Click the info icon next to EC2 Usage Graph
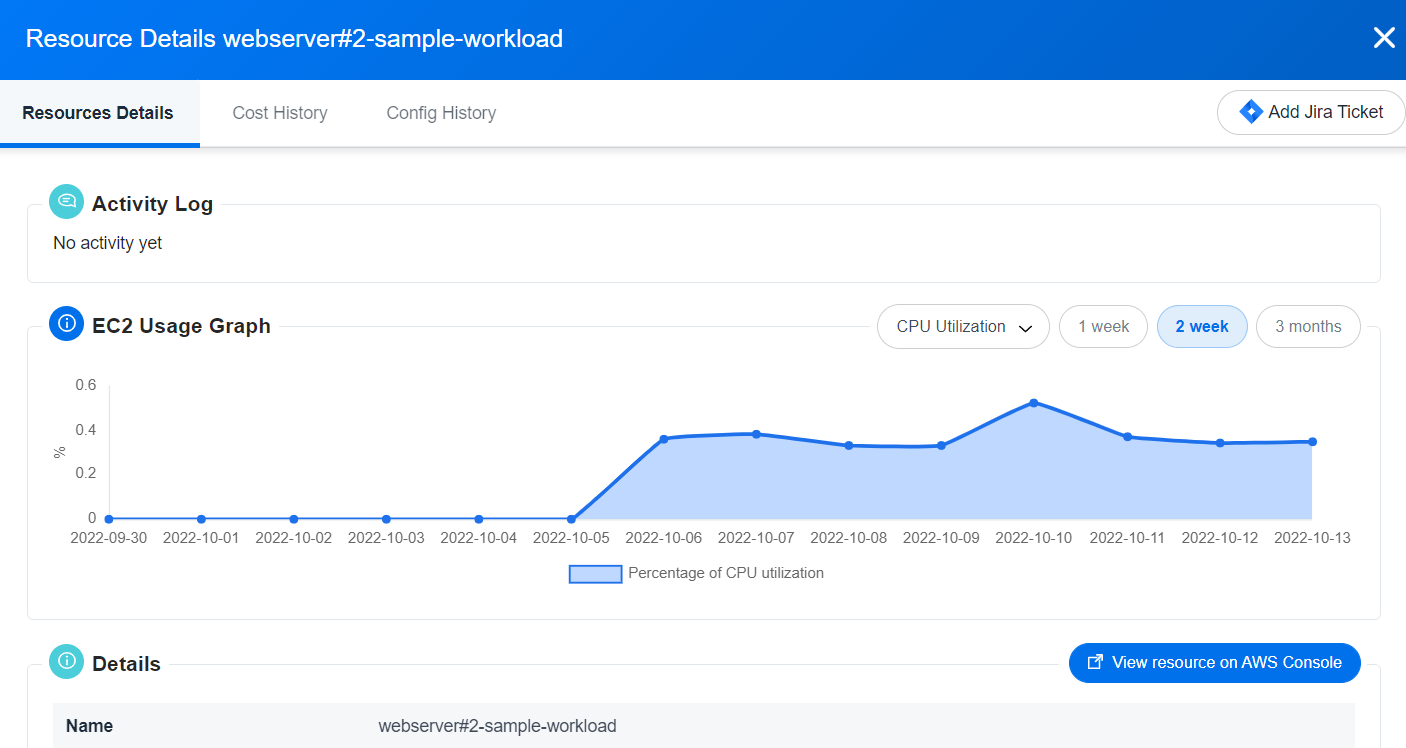 pyautogui.click(x=65, y=323)
